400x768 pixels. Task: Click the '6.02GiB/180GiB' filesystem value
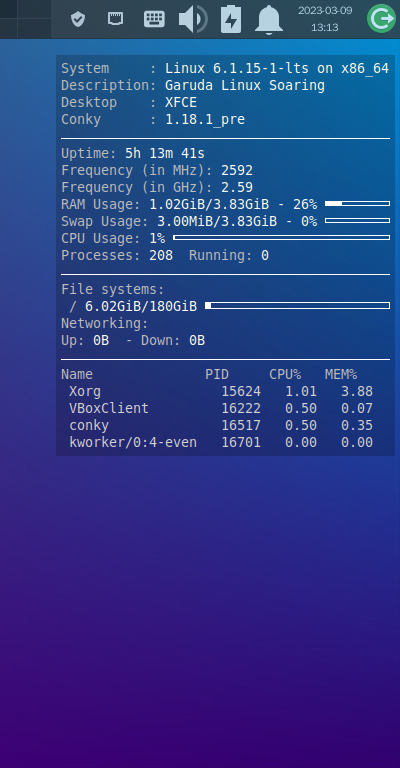(141, 307)
